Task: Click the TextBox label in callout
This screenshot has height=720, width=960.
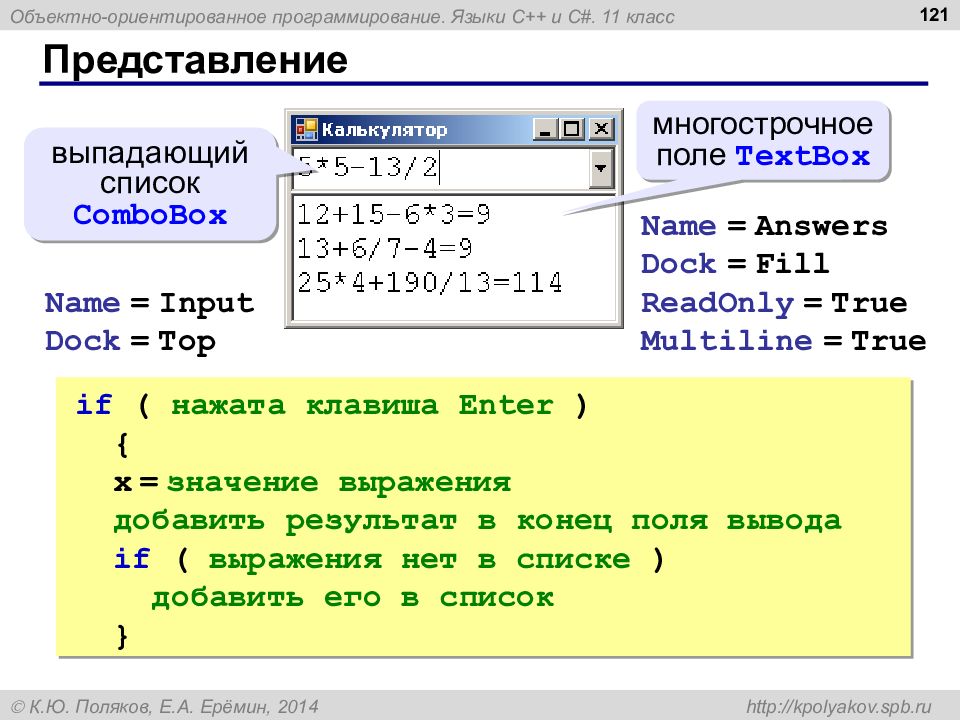Action: click(x=802, y=156)
